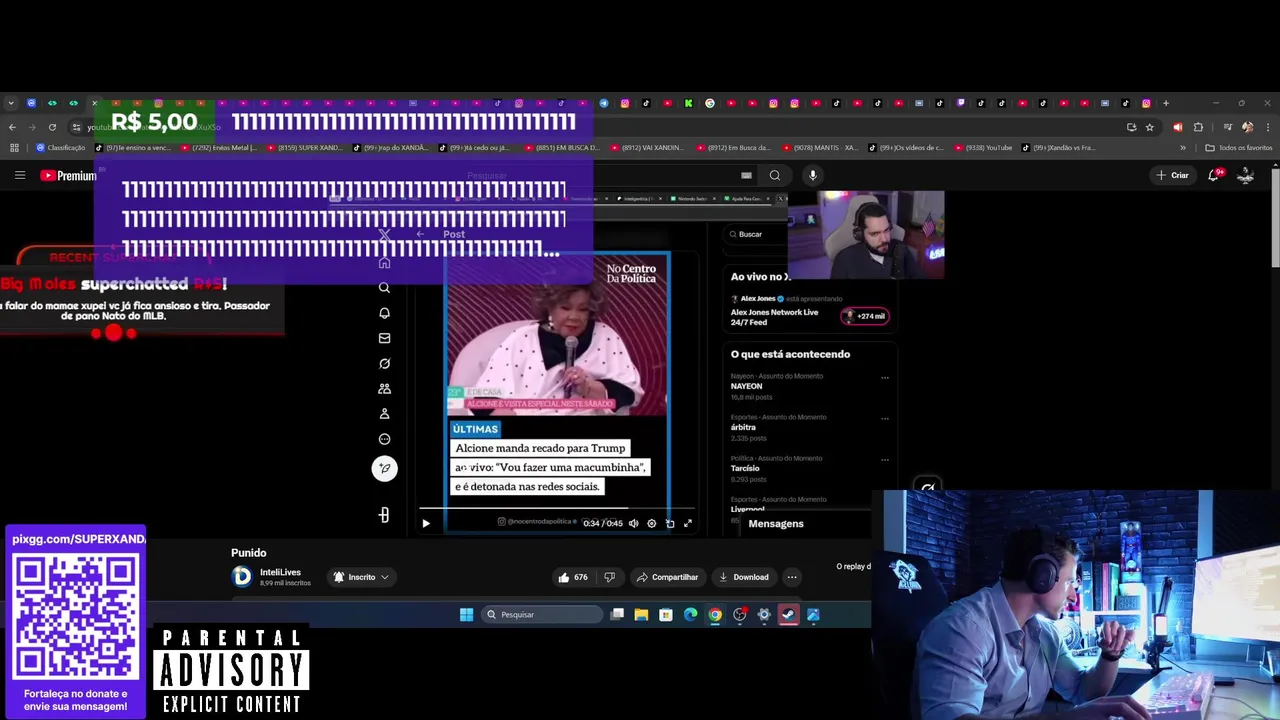Open X Communities icon in sidebar
This screenshot has height=720, width=1280.
coord(384,389)
